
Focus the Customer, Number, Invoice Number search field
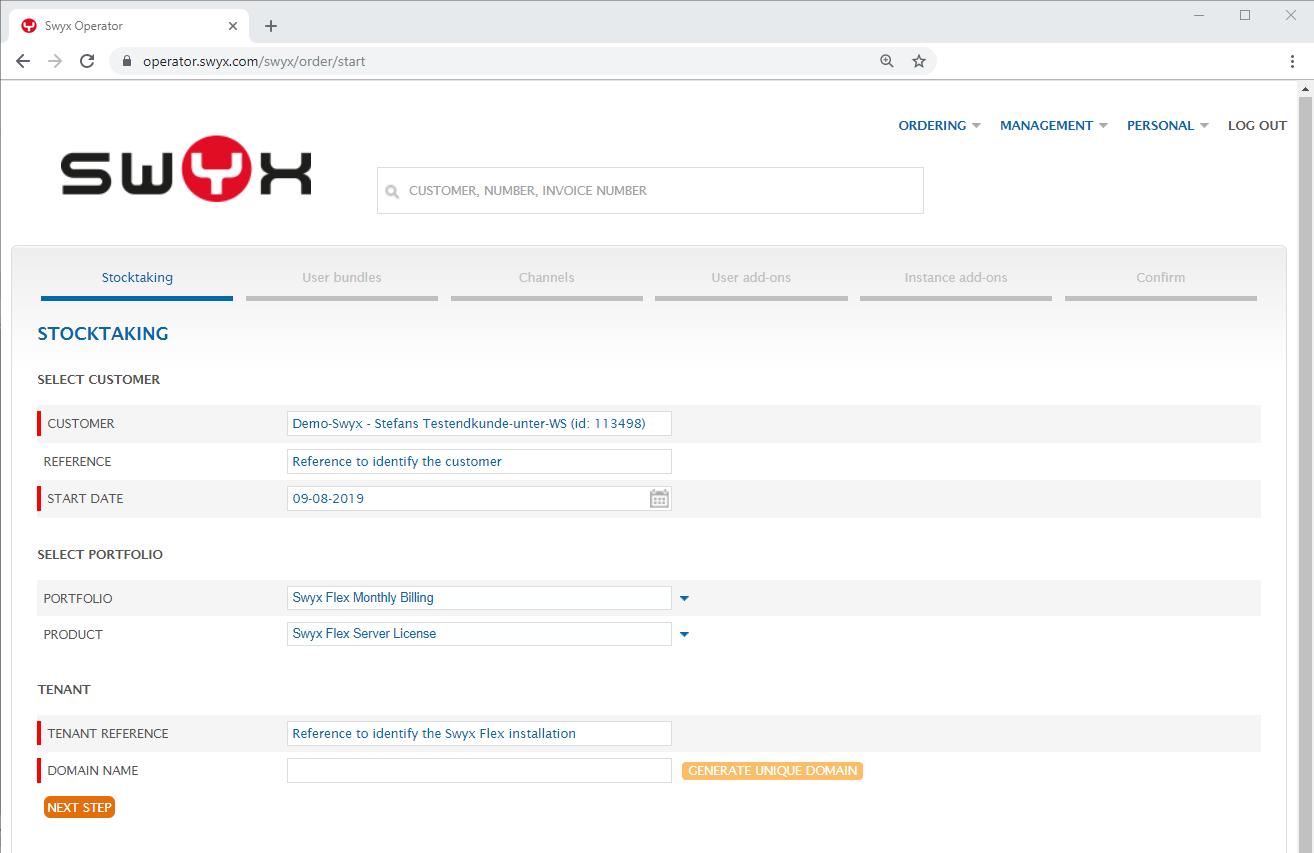tap(650, 190)
